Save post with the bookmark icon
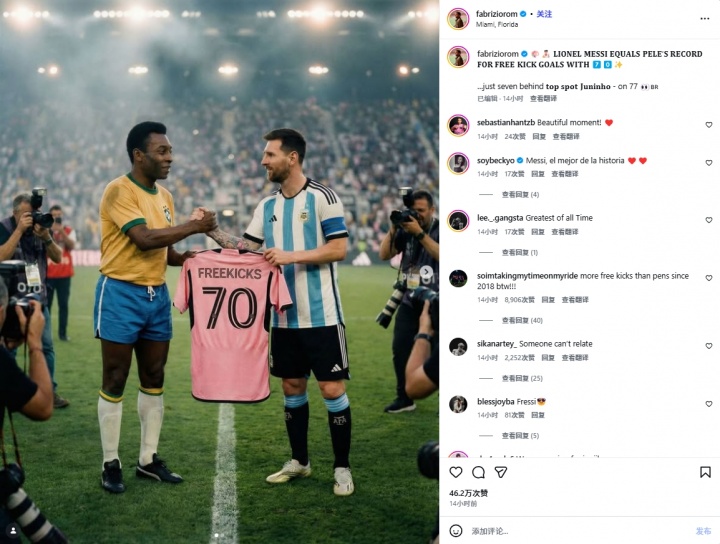The height and width of the screenshot is (544, 720). (705, 472)
